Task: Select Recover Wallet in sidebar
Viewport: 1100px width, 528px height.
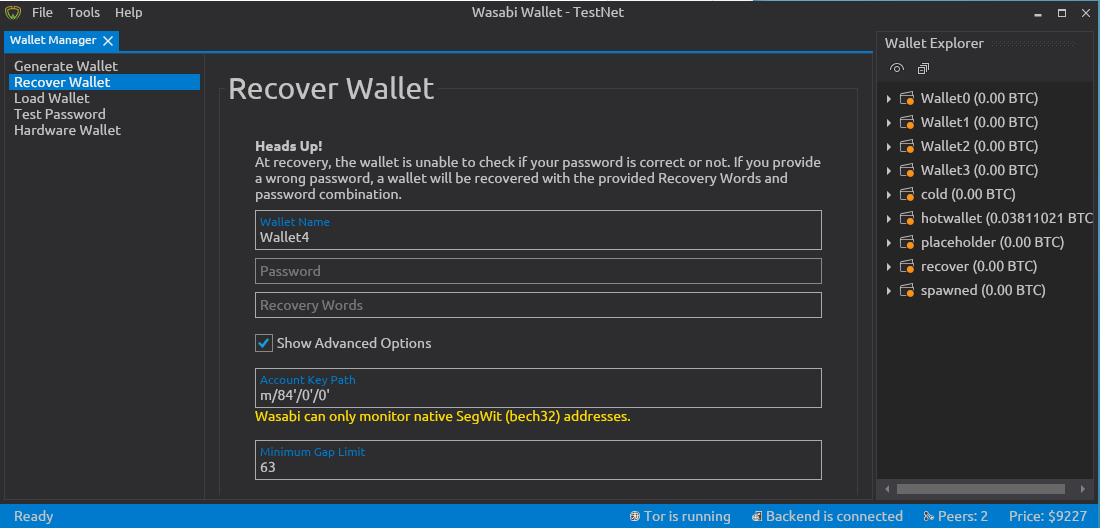Action: [x=105, y=82]
